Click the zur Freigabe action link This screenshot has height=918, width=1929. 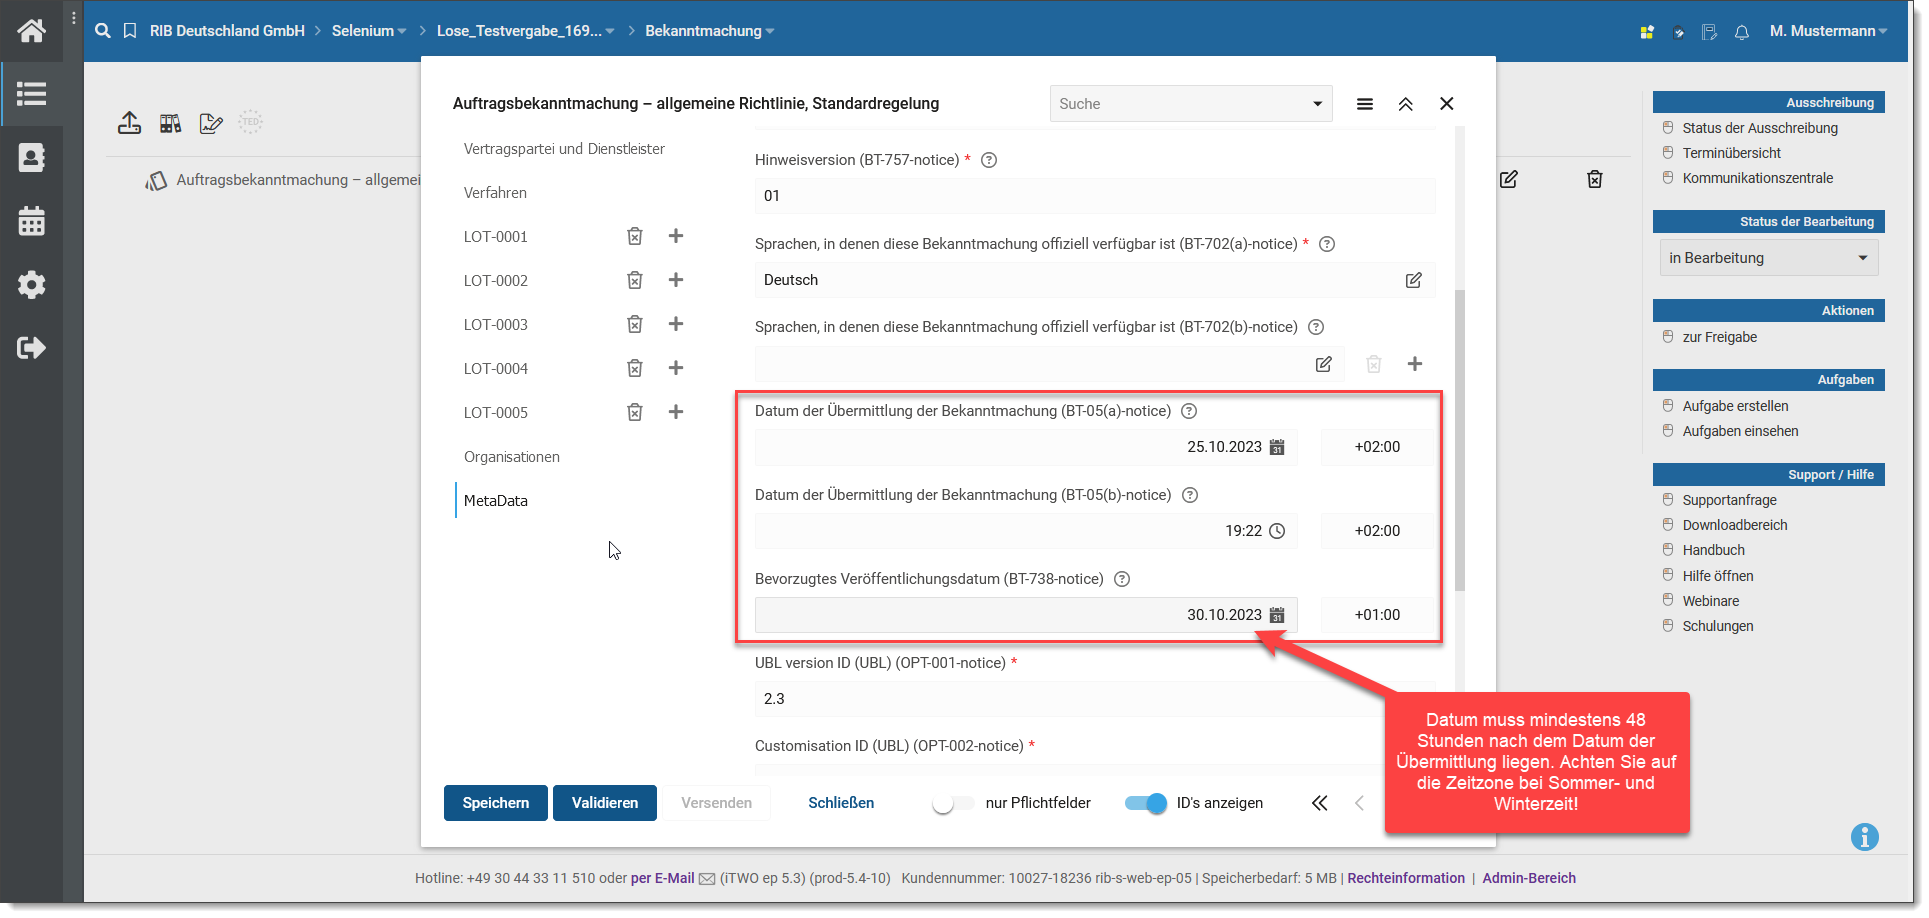click(1719, 337)
